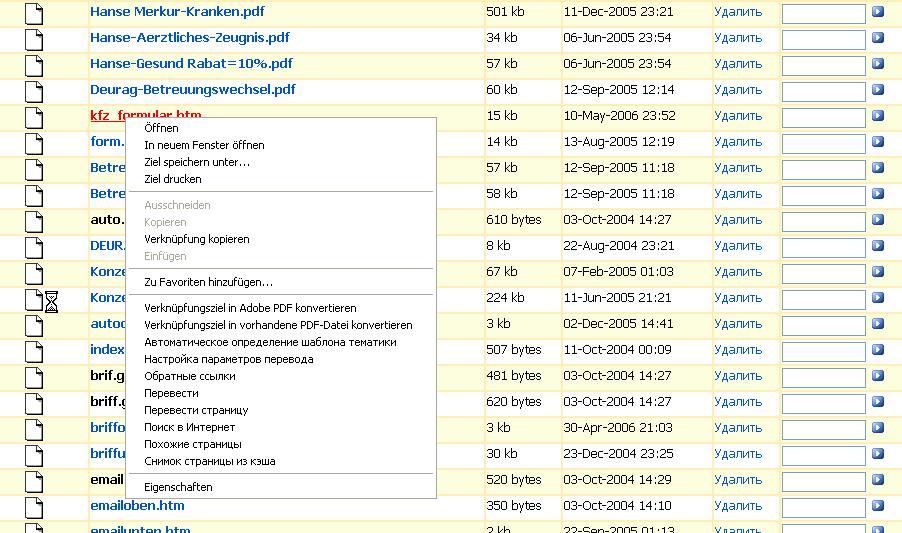Click blue go arrow in 610 bytes row
Image resolution: width=902 pixels, height=533 pixels.
pyautogui.click(x=878, y=220)
